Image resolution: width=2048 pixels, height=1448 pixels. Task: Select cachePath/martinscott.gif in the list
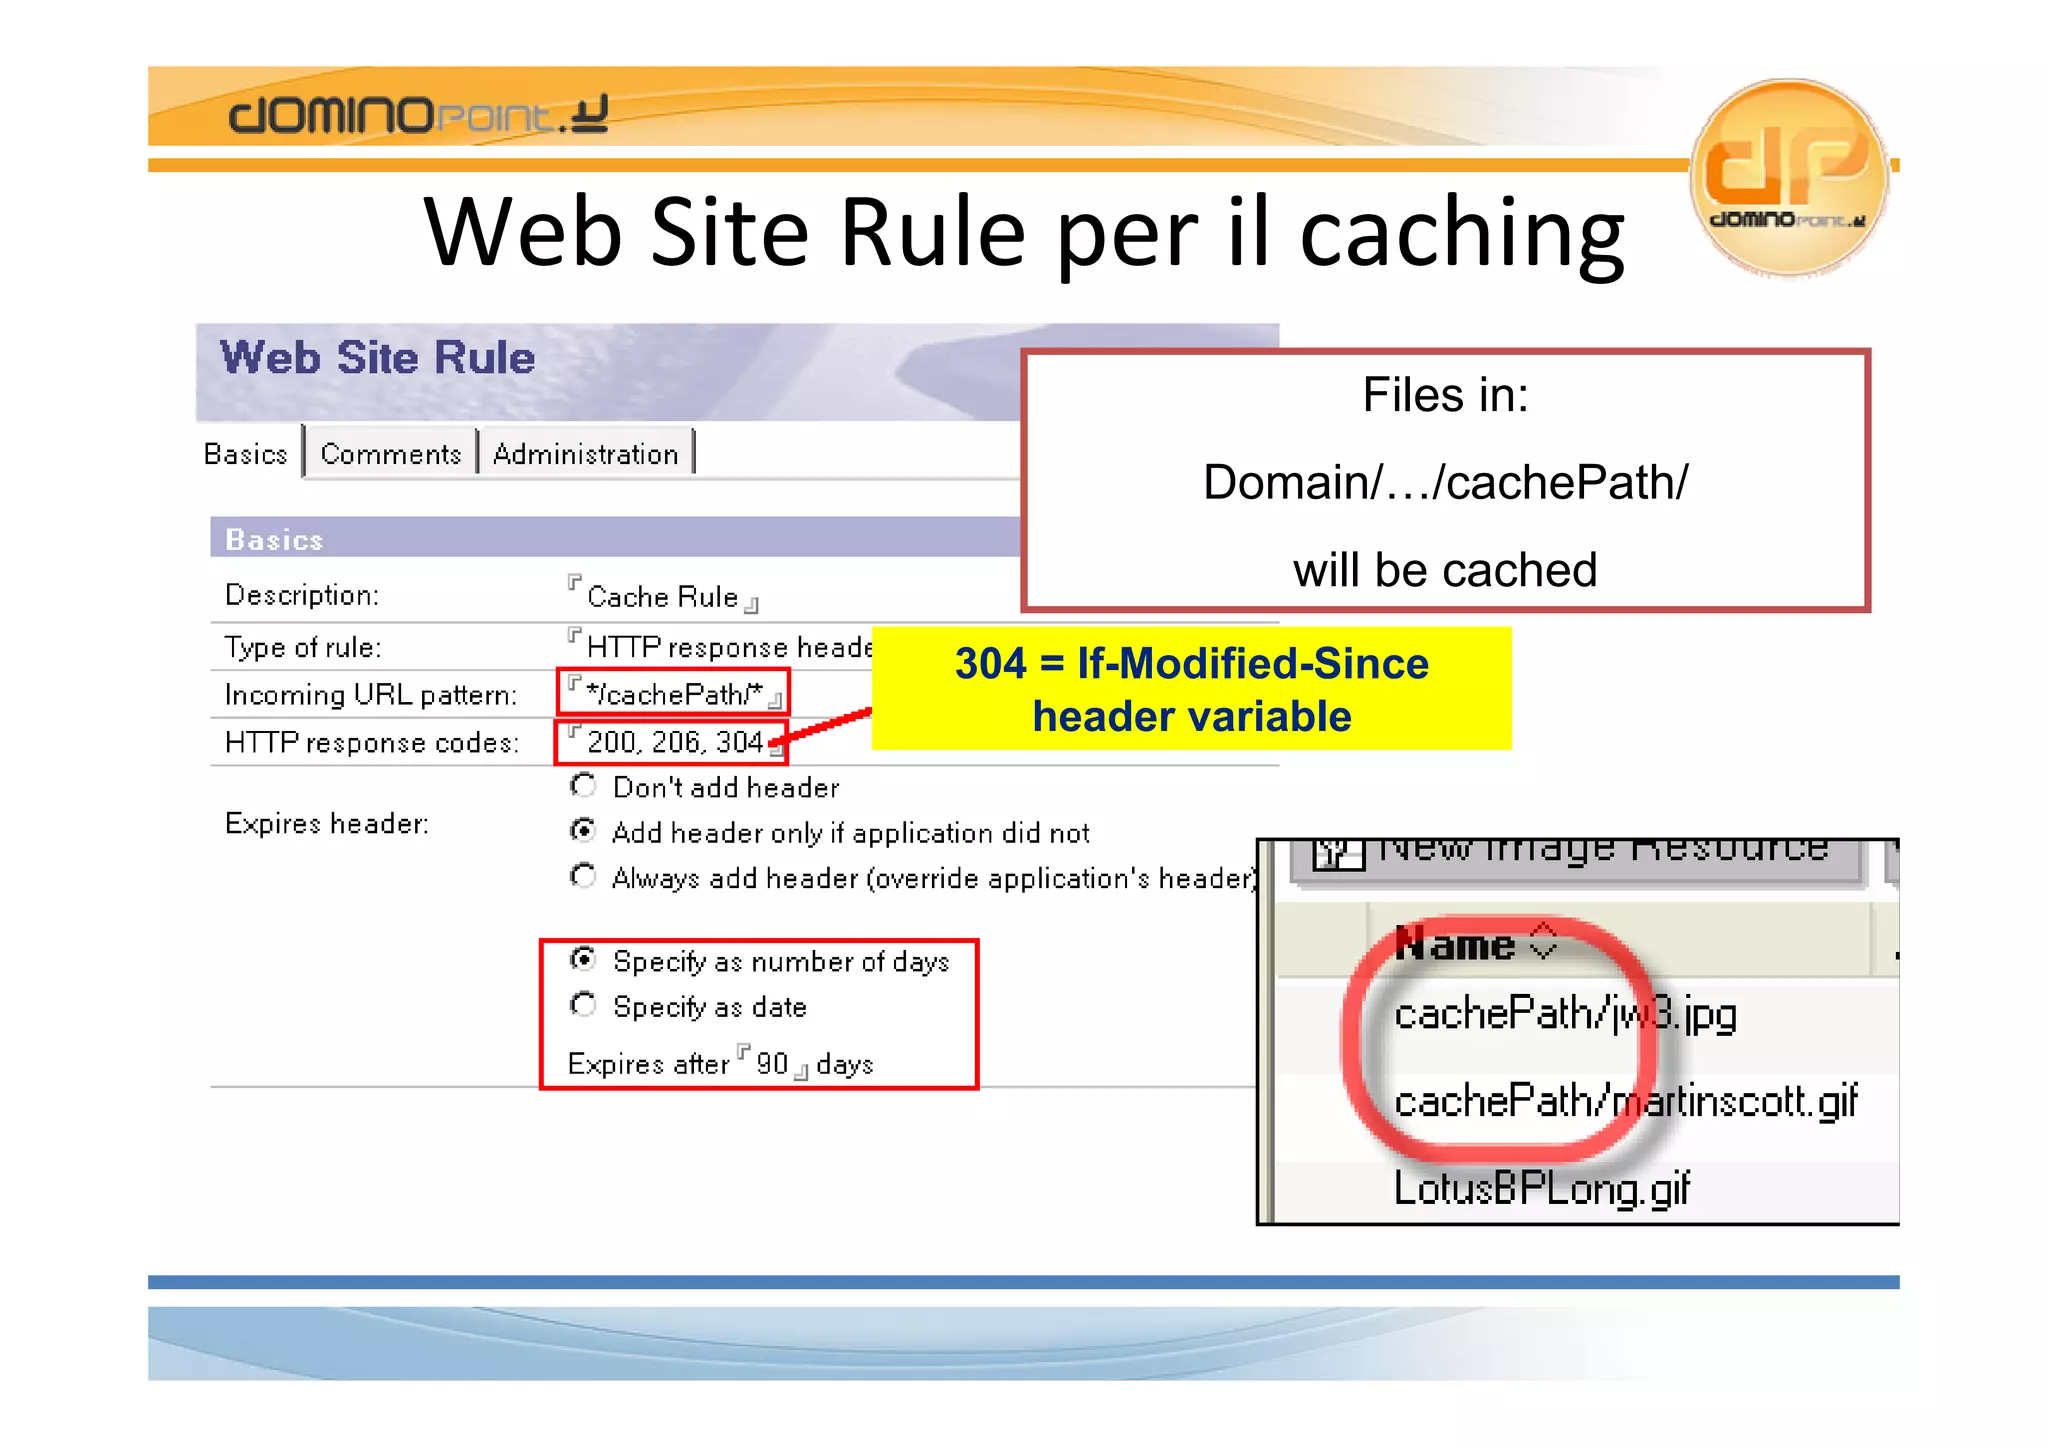click(x=1624, y=1102)
